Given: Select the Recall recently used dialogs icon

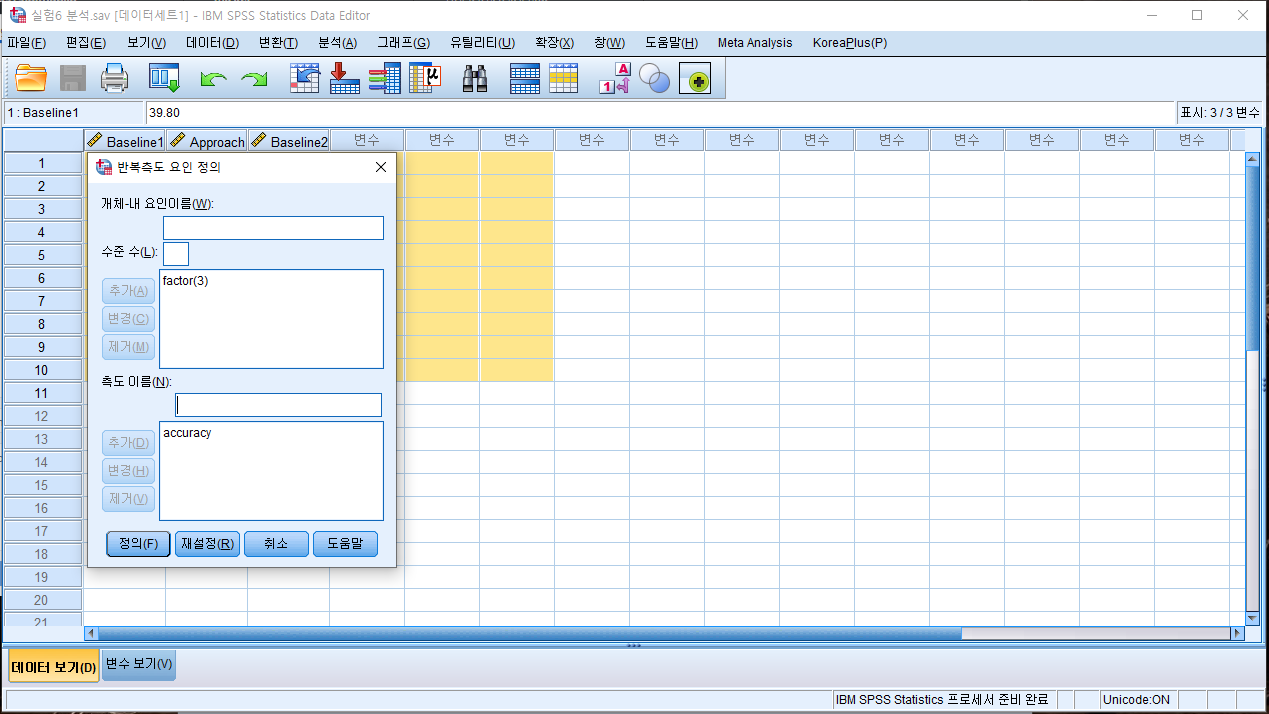Looking at the screenshot, I should point(163,78).
